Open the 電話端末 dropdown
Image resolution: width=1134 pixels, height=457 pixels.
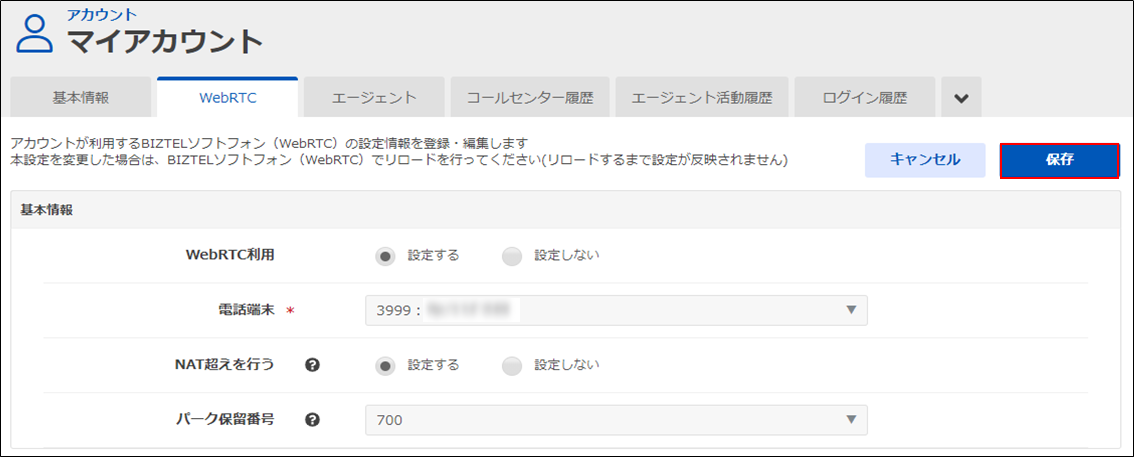[616, 310]
